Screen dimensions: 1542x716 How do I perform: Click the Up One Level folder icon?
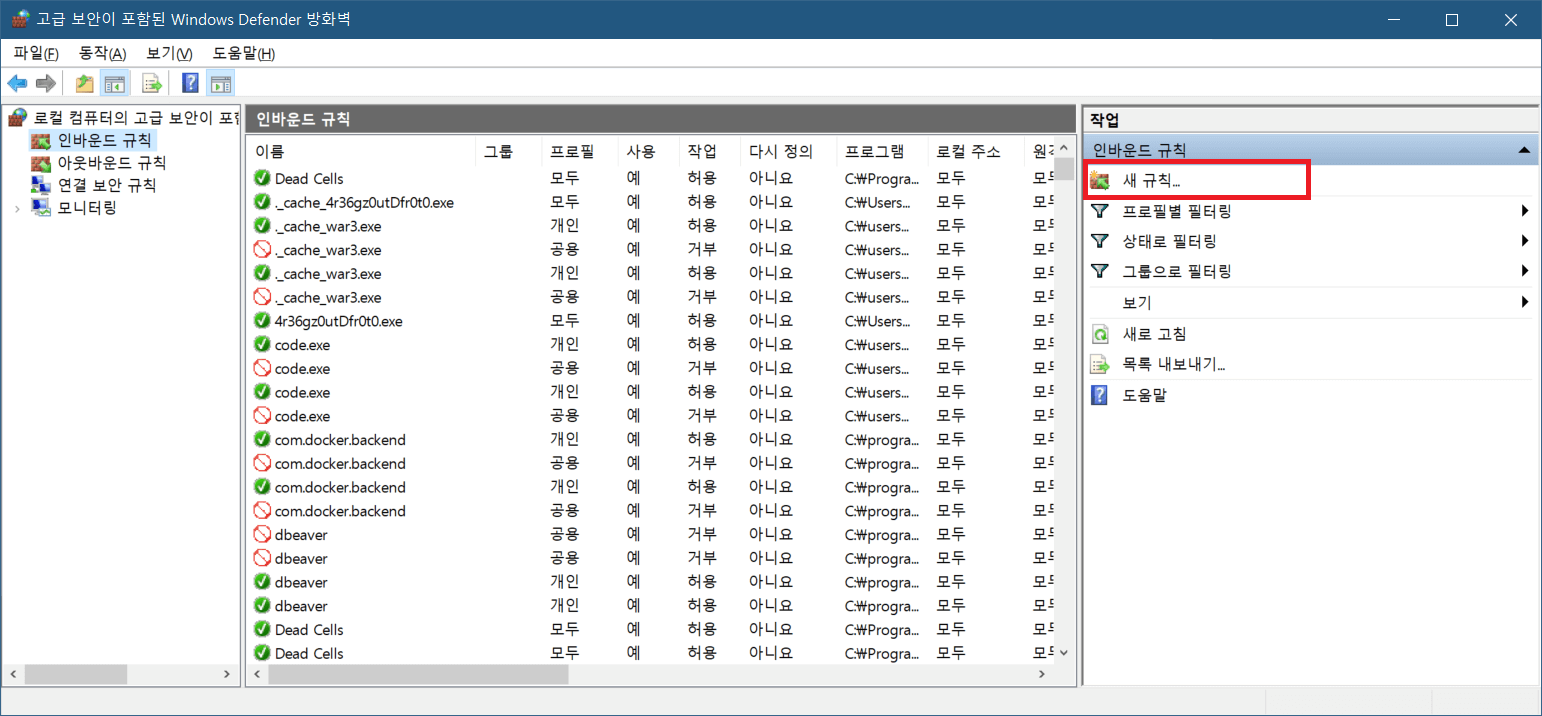point(85,83)
